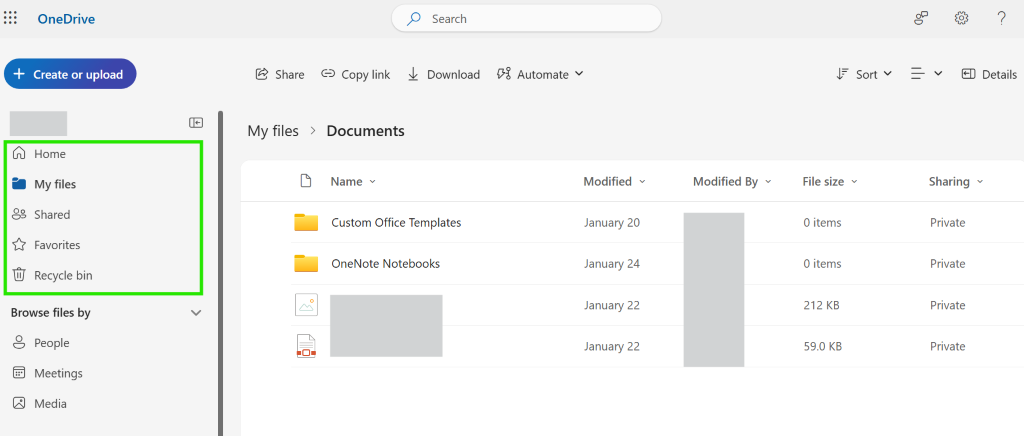Image resolution: width=1024 pixels, height=436 pixels.
Task: Collapse the navigation pane icon
Action: click(x=196, y=122)
